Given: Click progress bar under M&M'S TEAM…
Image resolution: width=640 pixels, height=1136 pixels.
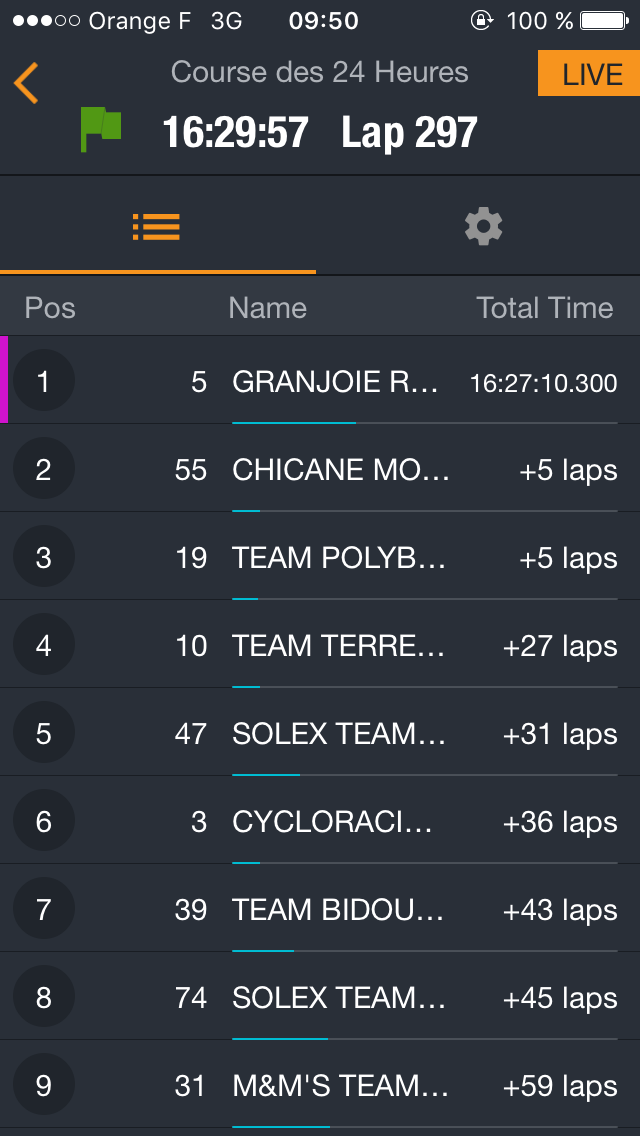Looking at the screenshot, I should pos(424,1126).
